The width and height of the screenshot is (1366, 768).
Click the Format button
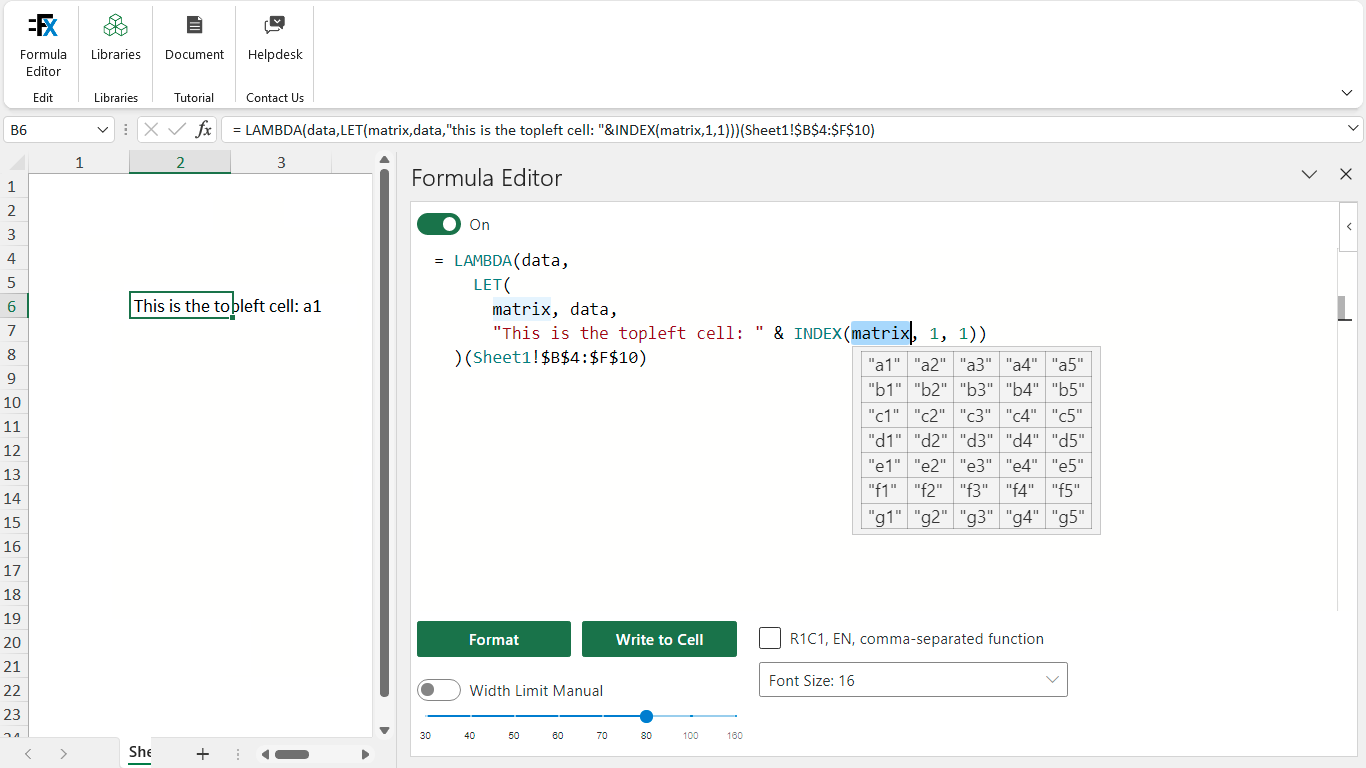click(494, 639)
